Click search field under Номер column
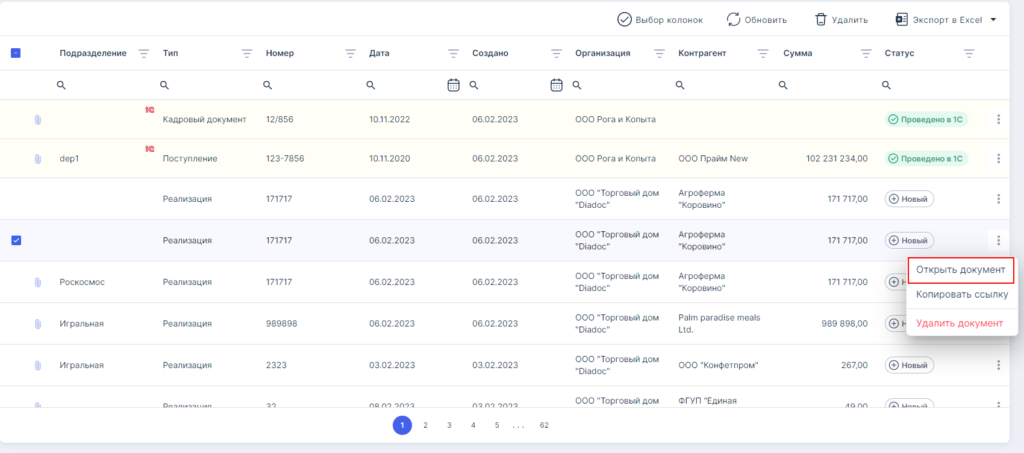The width and height of the screenshot is (1024, 453). pyautogui.click(x=311, y=85)
